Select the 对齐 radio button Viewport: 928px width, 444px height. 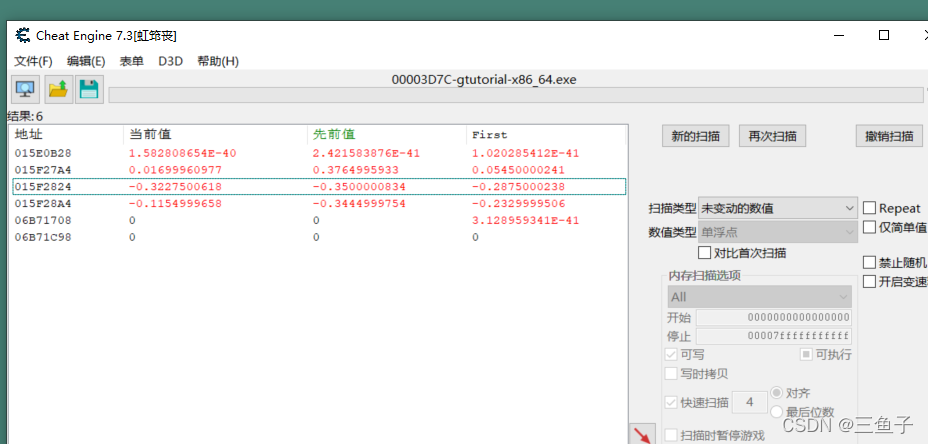777,393
